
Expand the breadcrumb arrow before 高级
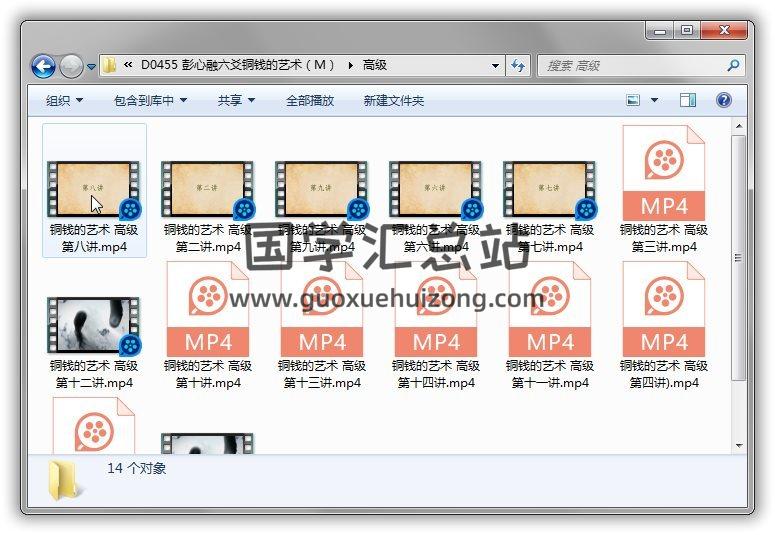coord(350,65)
